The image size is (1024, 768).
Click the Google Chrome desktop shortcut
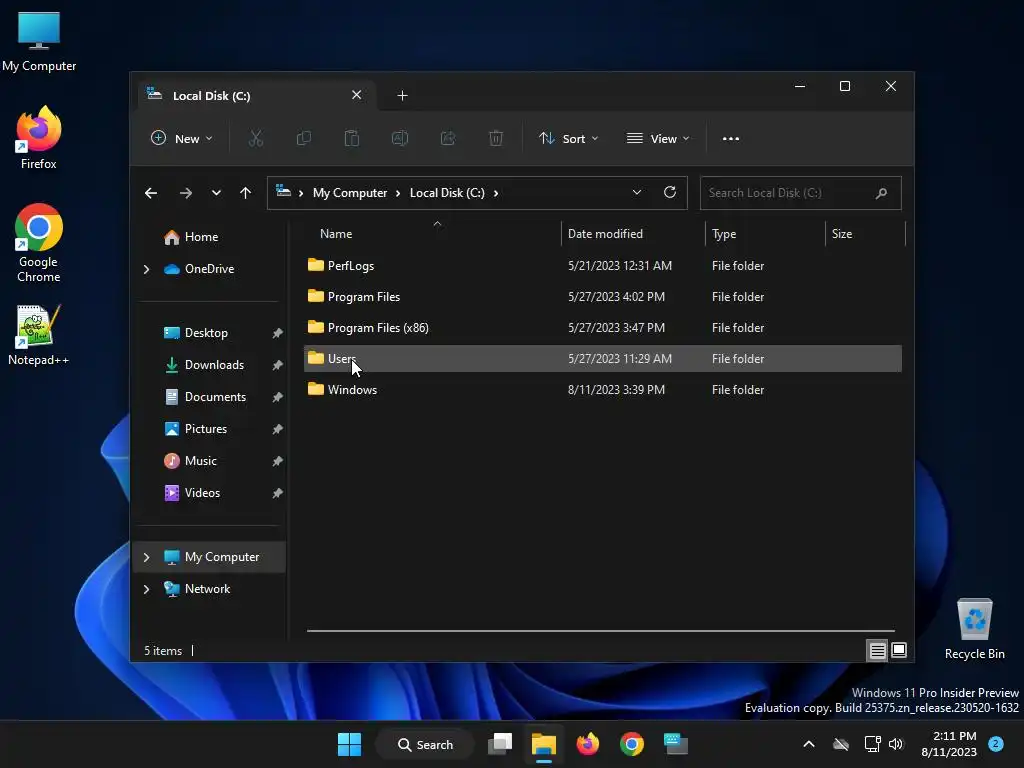click(39, 242)
